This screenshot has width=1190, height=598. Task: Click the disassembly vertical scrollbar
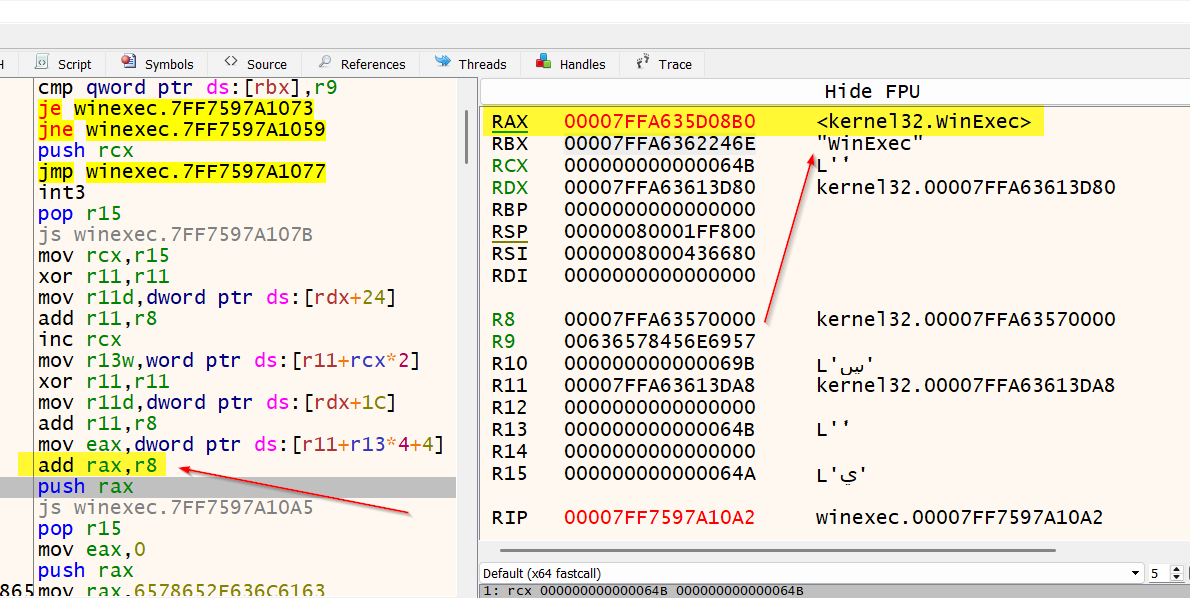point(467,135)
